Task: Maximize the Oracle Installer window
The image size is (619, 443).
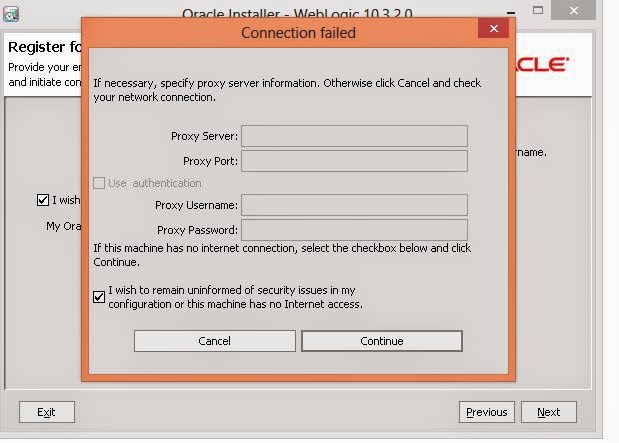Action: [x=538, y=10]
